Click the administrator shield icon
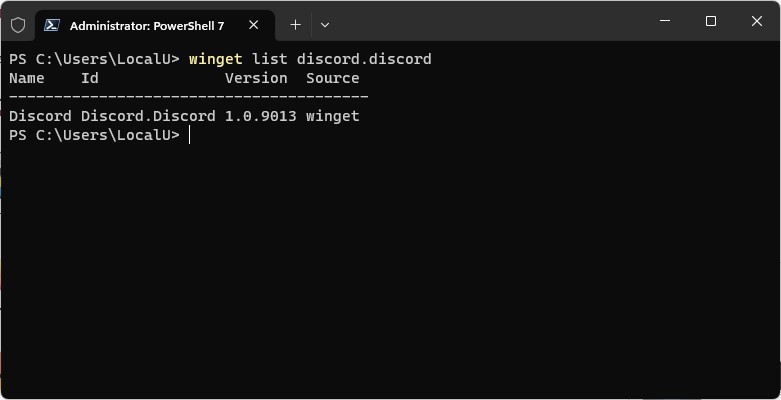The image size is (781, 400). pos(17,24)
